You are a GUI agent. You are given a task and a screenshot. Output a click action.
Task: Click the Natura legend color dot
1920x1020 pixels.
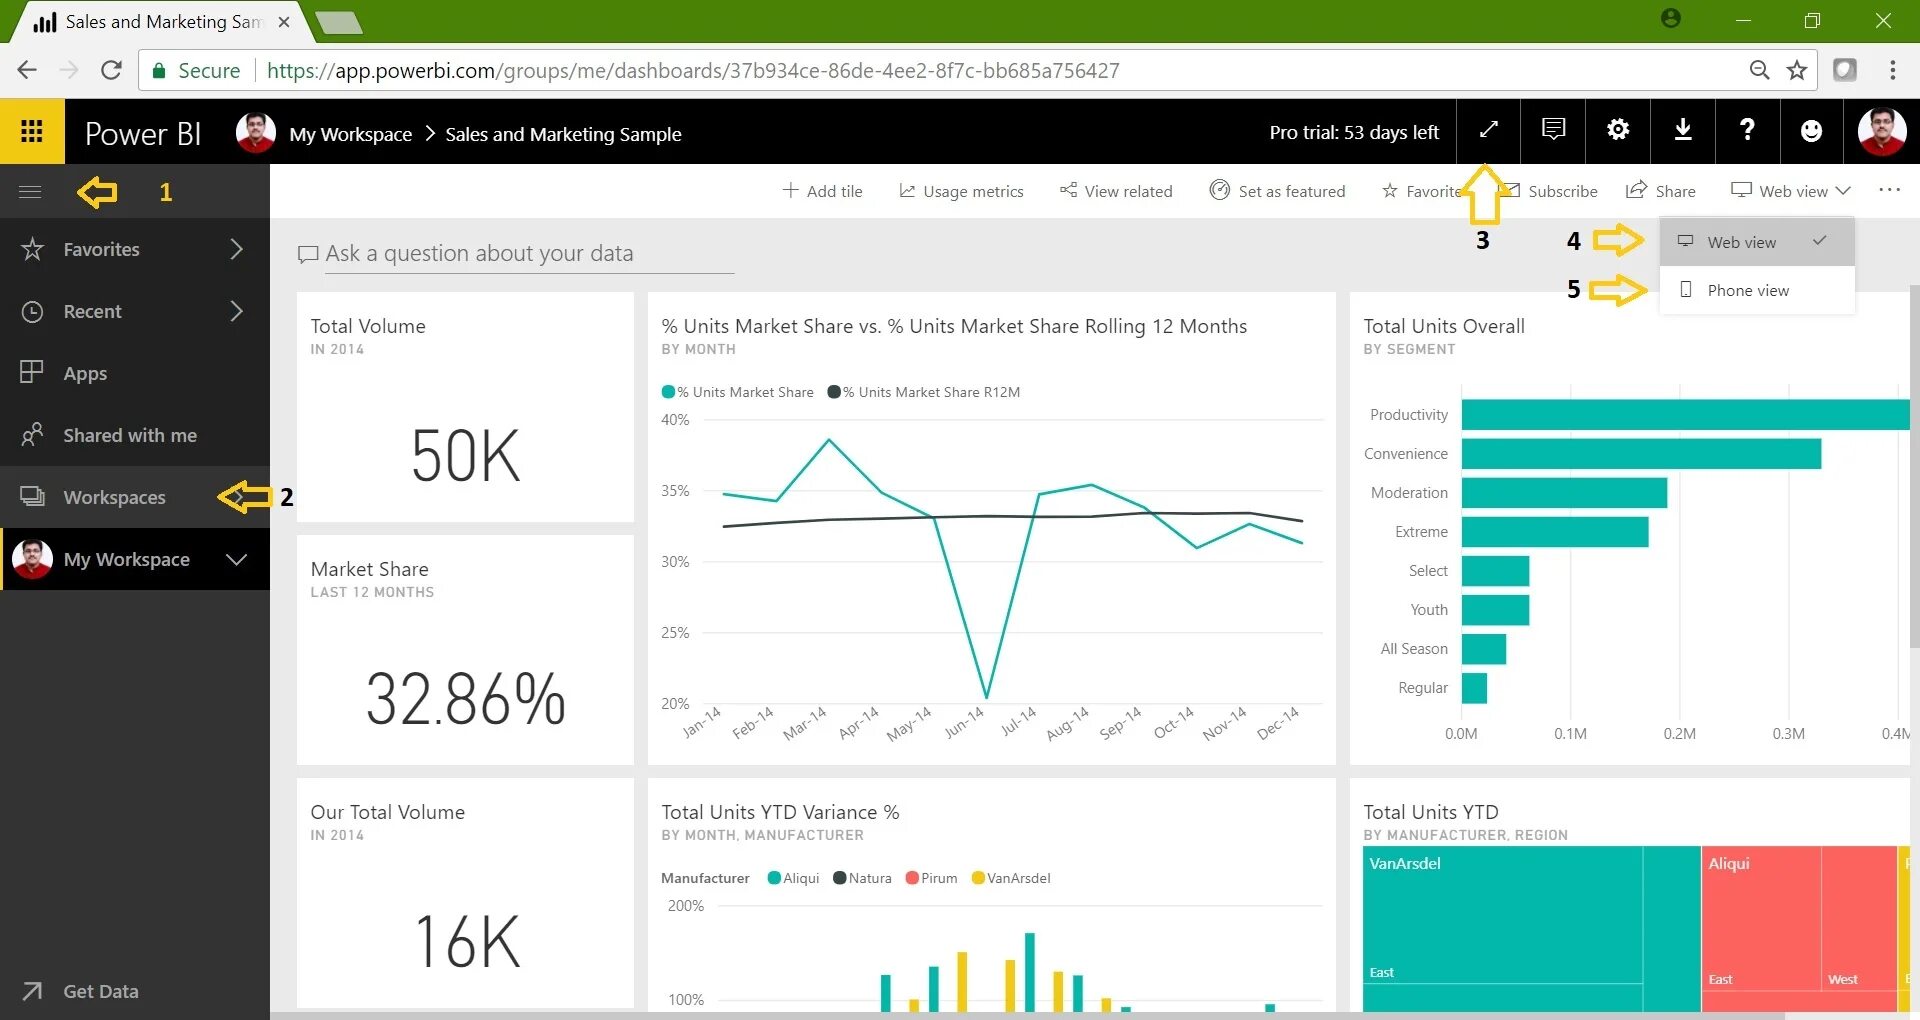[x=840, y=878]
